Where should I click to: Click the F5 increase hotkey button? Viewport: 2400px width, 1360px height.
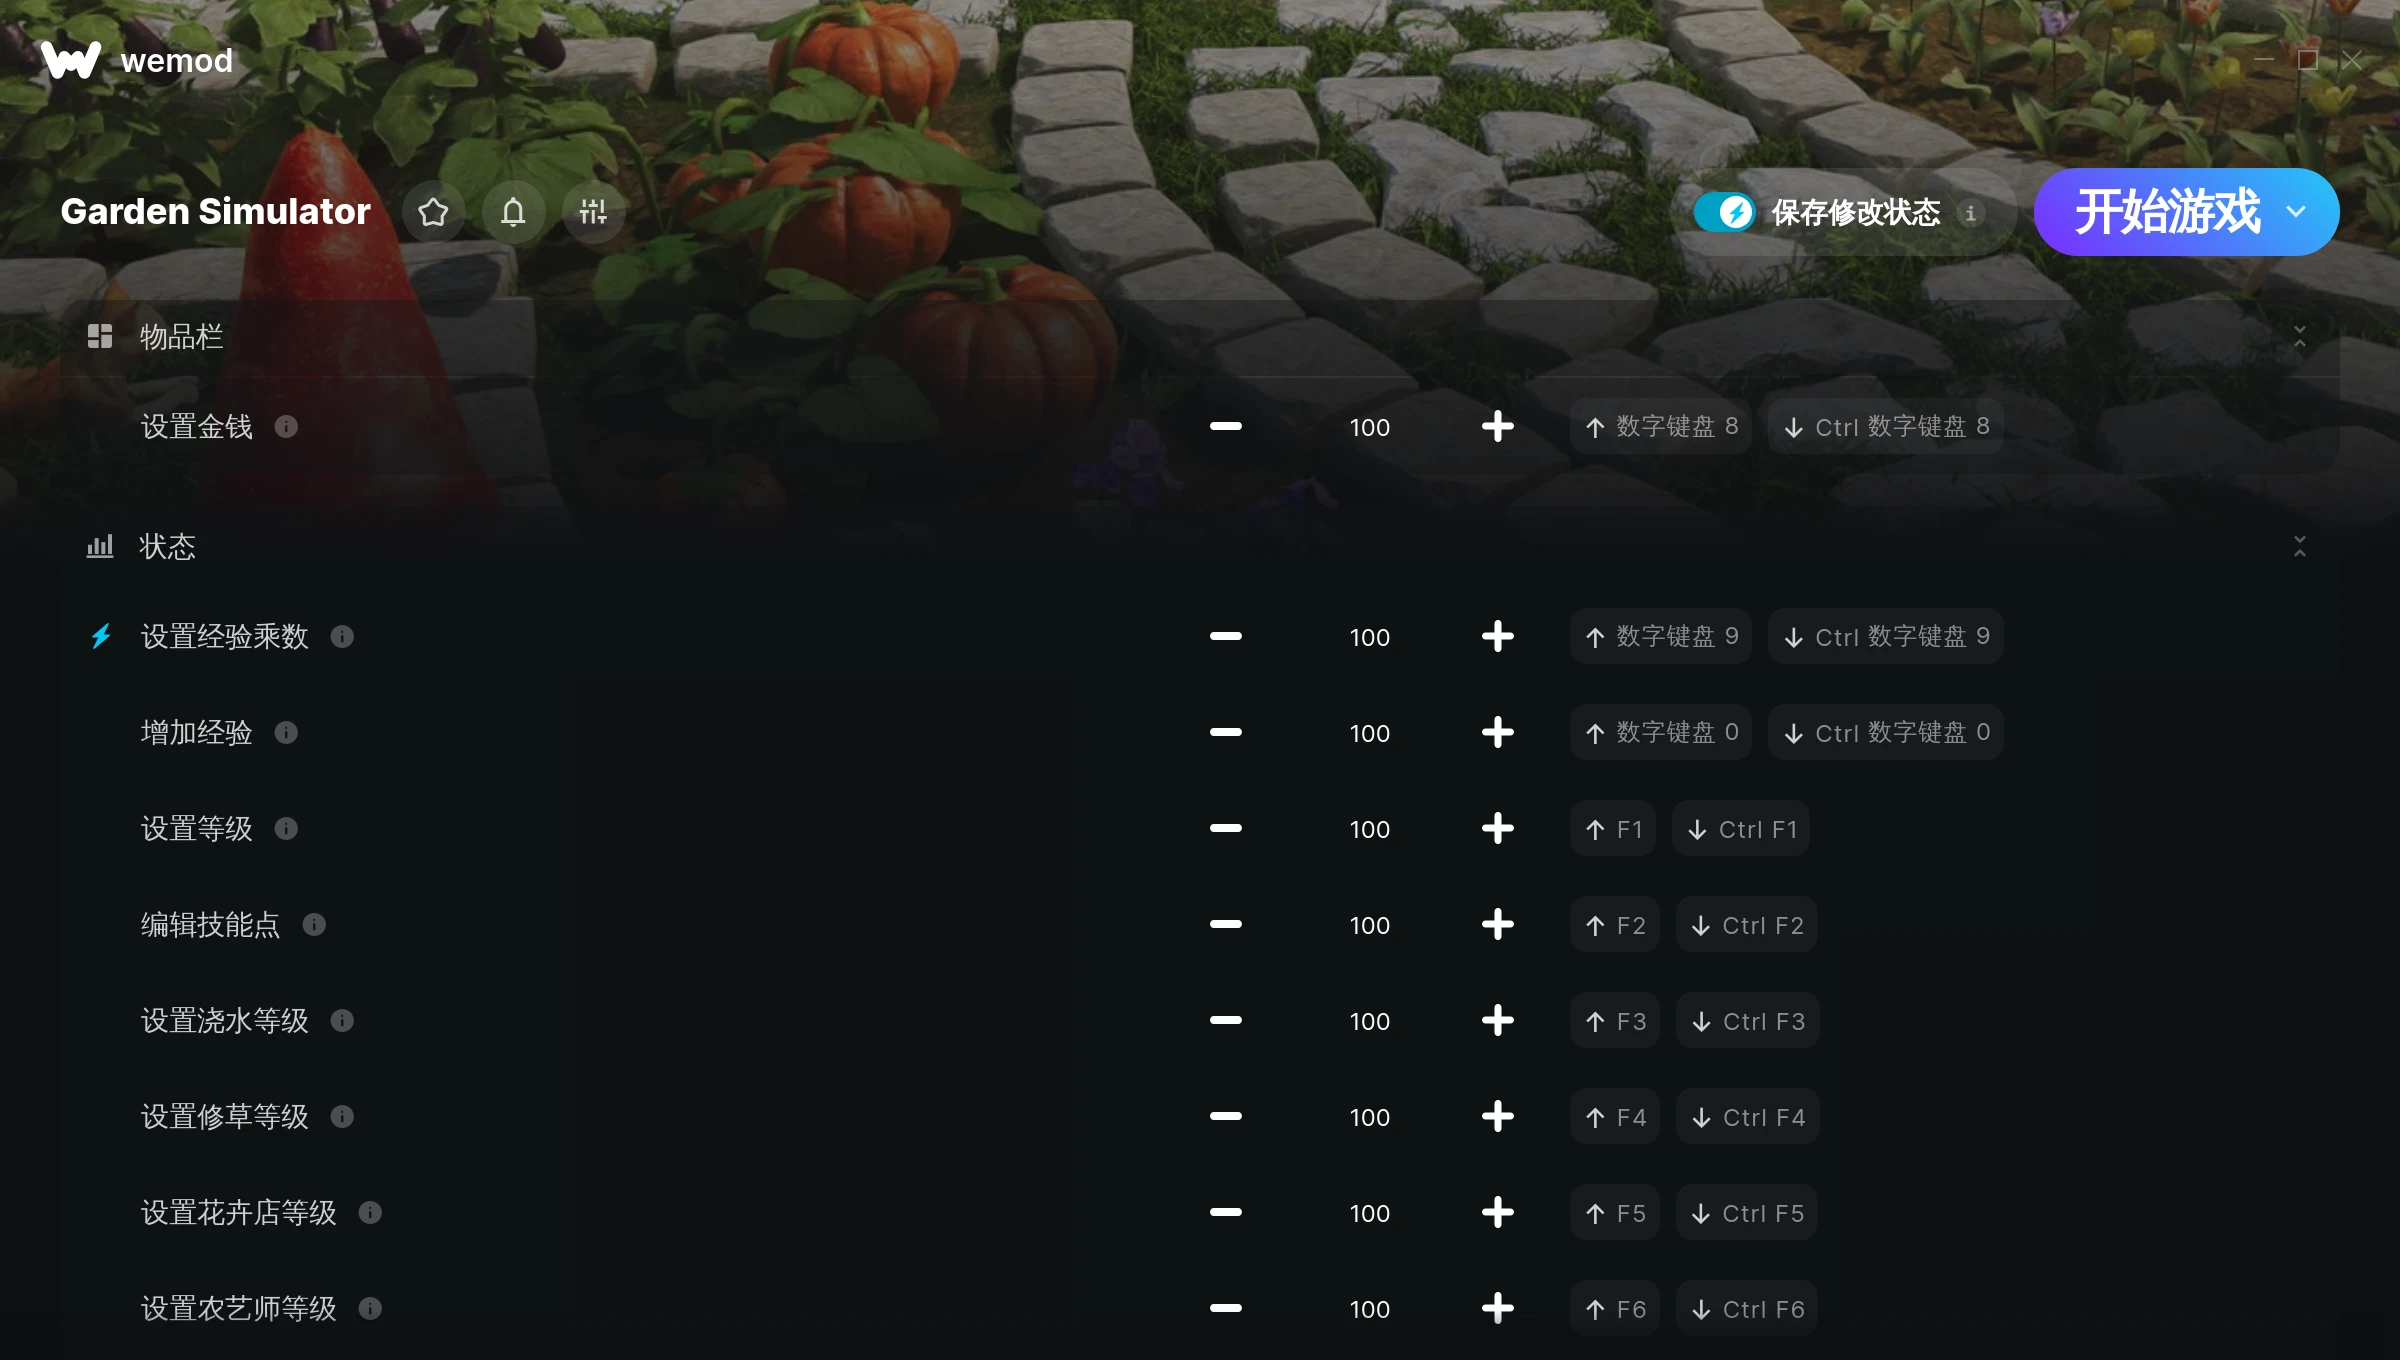(1615, 1213)
